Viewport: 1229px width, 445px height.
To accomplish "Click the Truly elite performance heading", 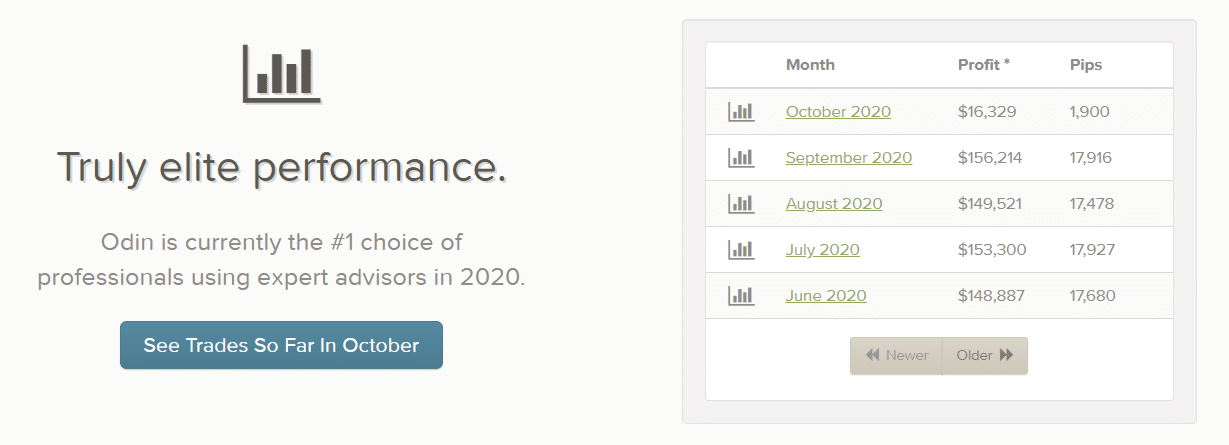I will [x=281, y=167].
